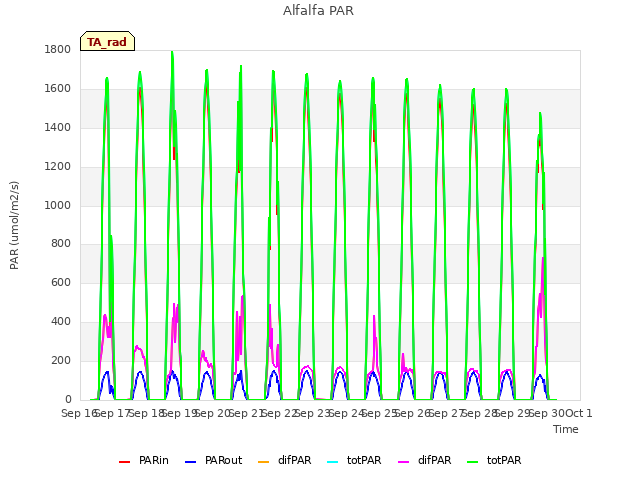Click the 600 y-axis tick label
This screenshot has height=480, width=640.
pyautogui.click(x=61, y=282)
